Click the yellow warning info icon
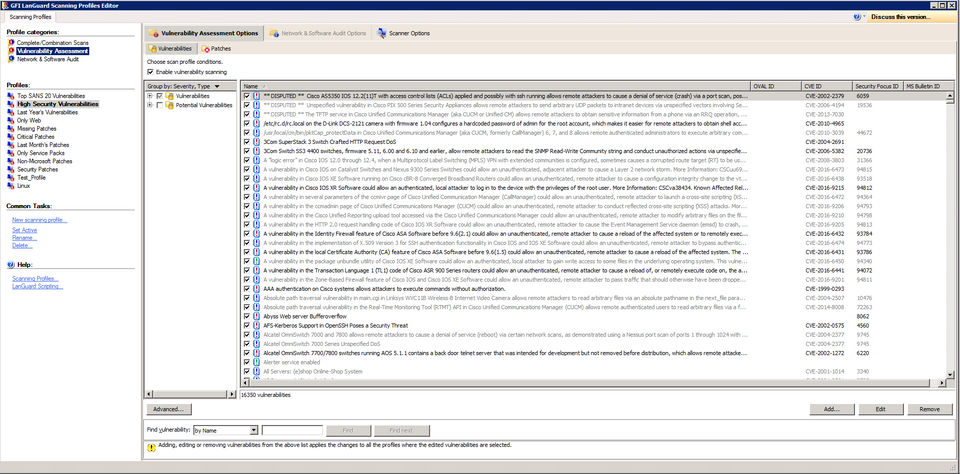Screen dimensions: 960x474 tap(151, 448)
